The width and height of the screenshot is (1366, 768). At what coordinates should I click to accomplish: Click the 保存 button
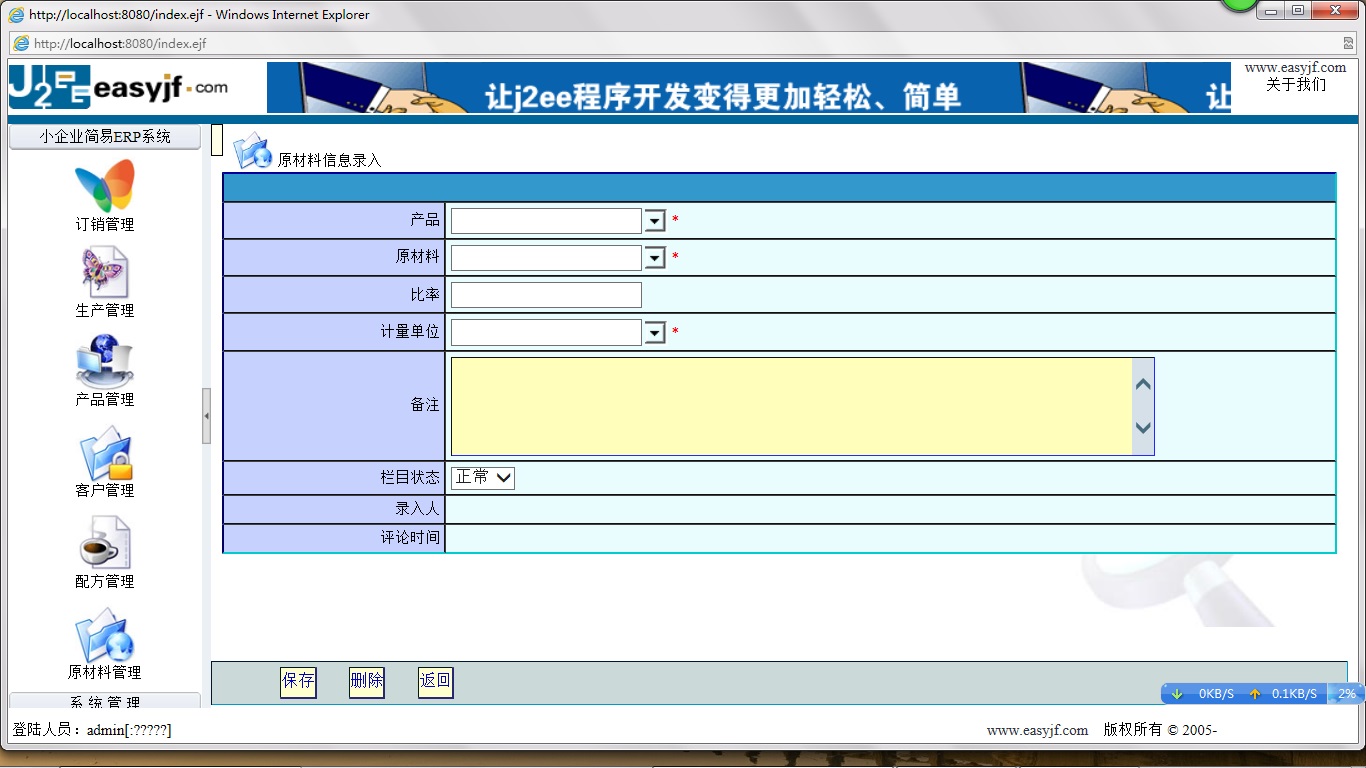[298, 682]
